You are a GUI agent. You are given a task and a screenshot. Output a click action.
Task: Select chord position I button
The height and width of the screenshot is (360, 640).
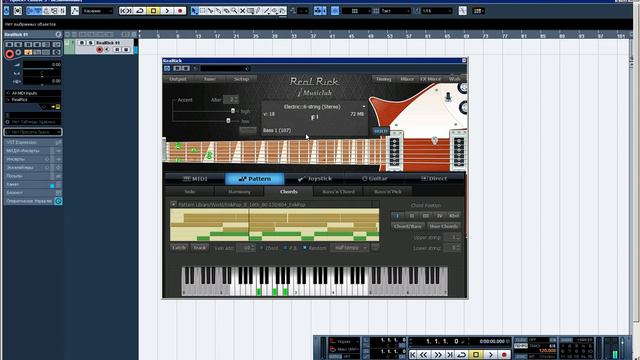(398, 216)
